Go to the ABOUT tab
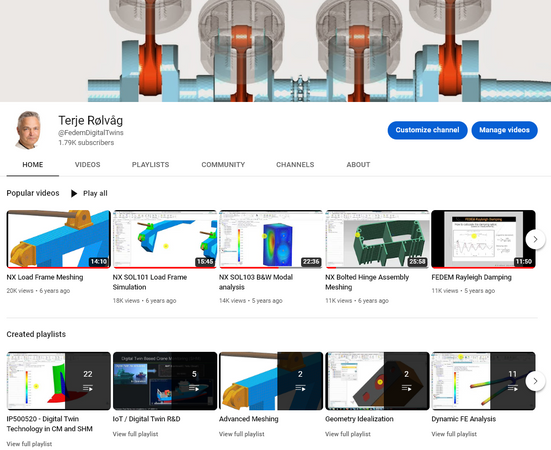Viewport: 551px width, 450px height. [x=358, y=164]
